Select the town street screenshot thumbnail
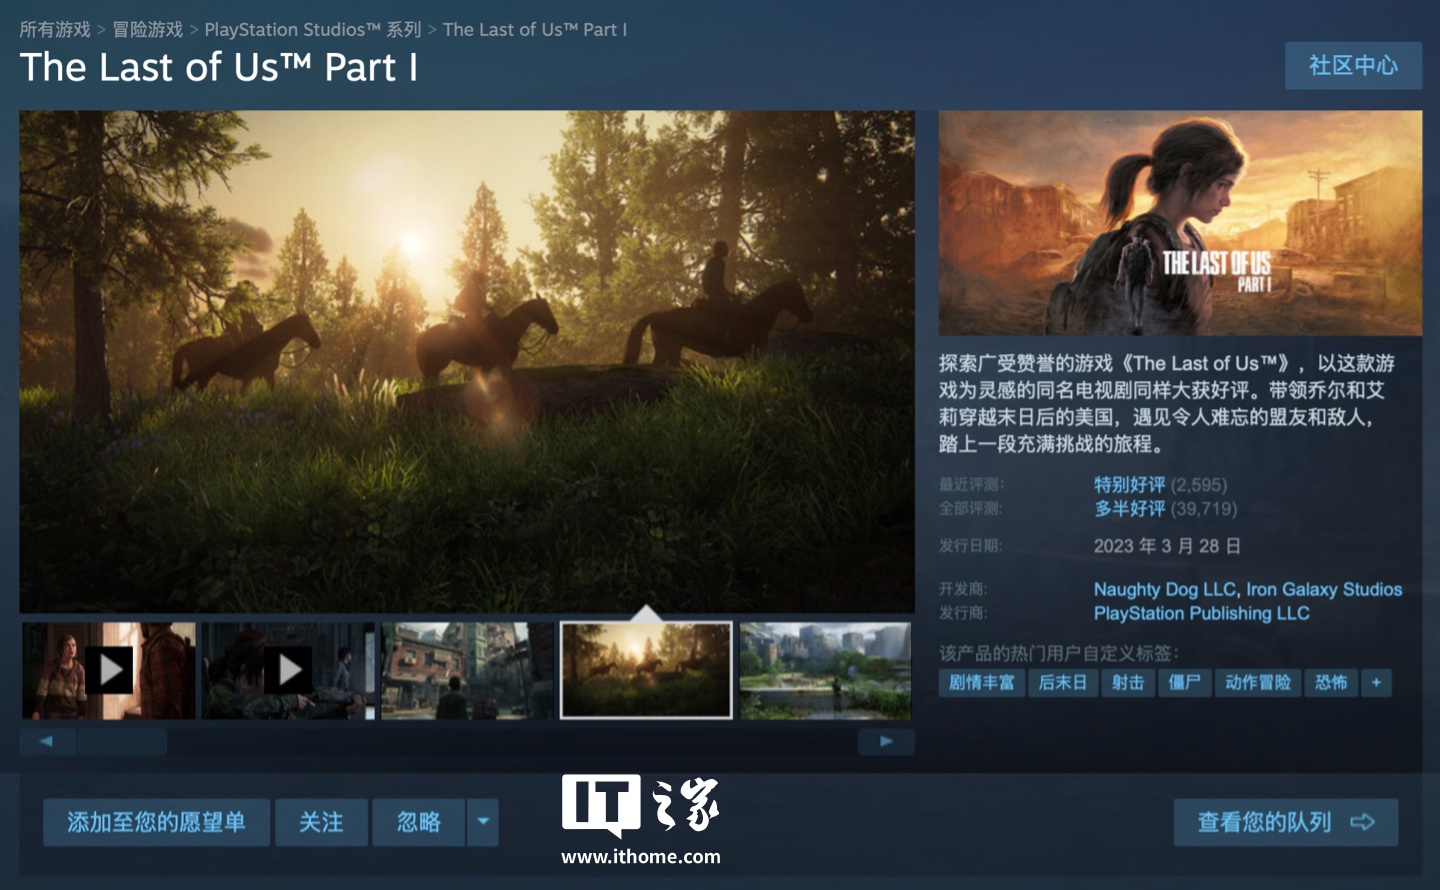Screen dimensions: 1440x890 pyautogui.click(x=467, y=670)
